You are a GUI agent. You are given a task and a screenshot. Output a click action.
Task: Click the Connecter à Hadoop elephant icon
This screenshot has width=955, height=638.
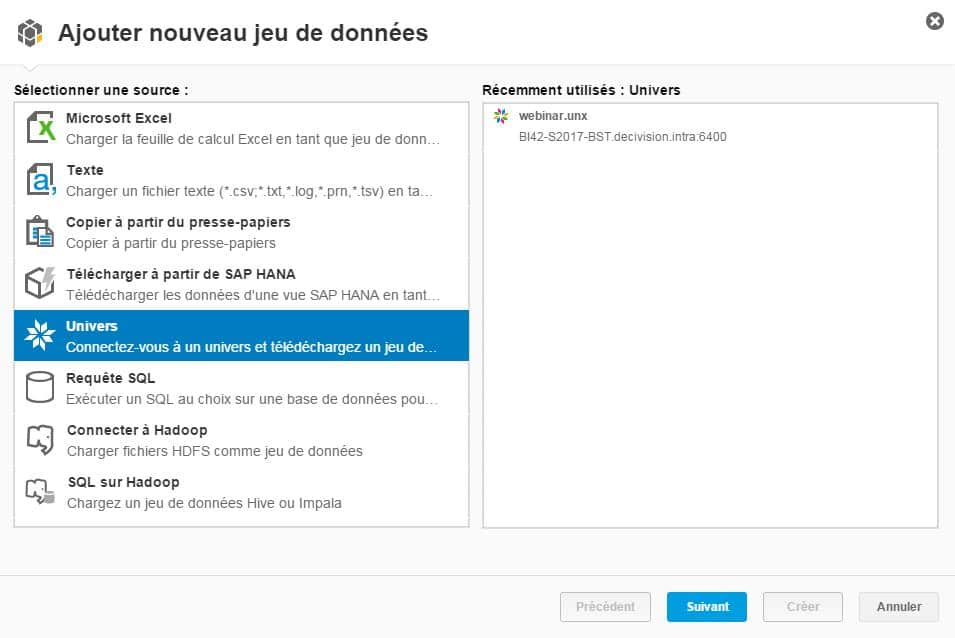pos(40,439)
